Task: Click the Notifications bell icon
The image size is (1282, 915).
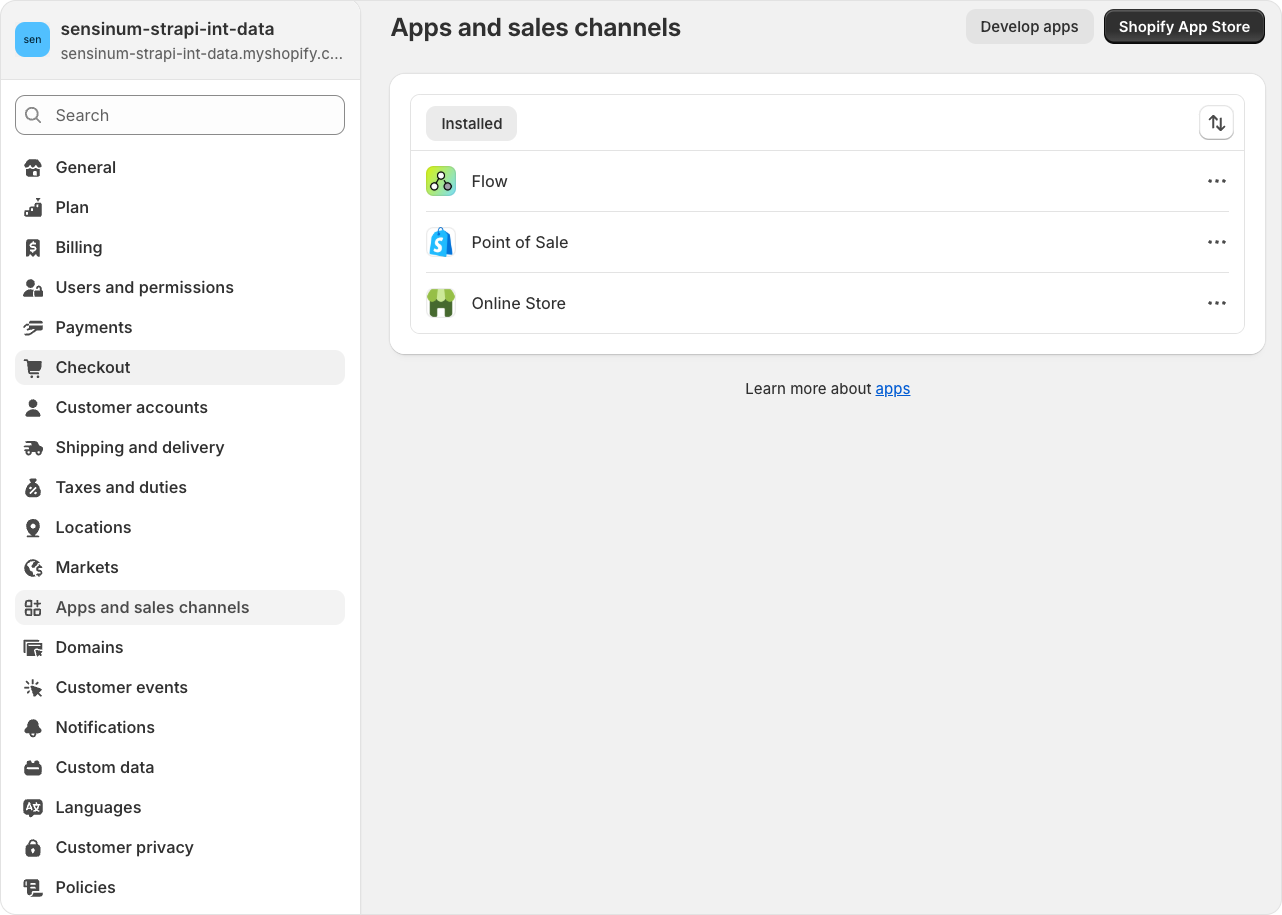Action: 33,727
